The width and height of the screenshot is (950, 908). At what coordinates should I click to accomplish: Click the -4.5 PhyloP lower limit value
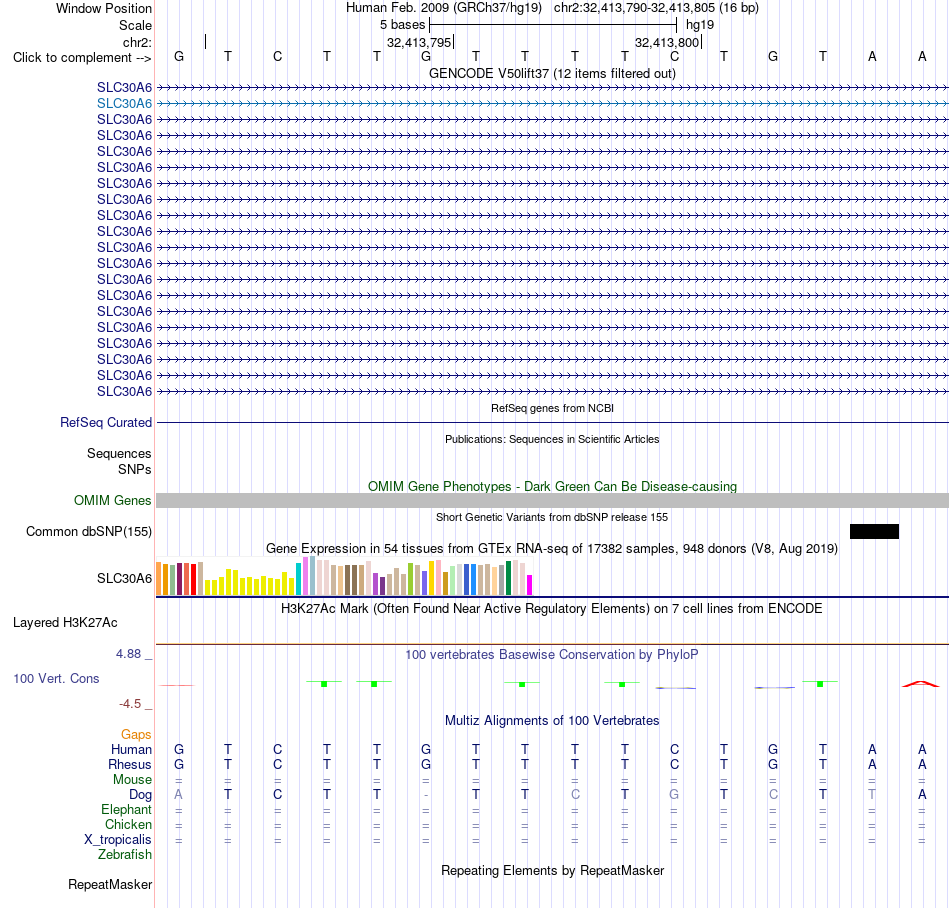coord(130,703)
